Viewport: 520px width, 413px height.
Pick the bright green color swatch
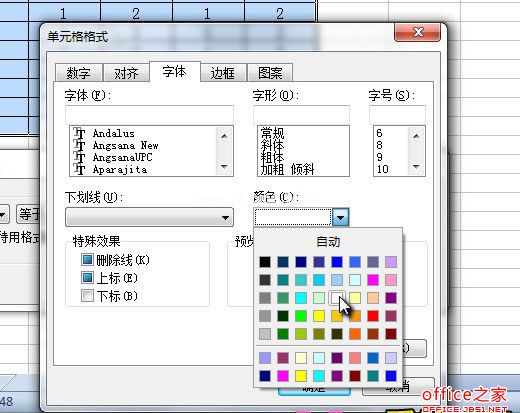301,316
